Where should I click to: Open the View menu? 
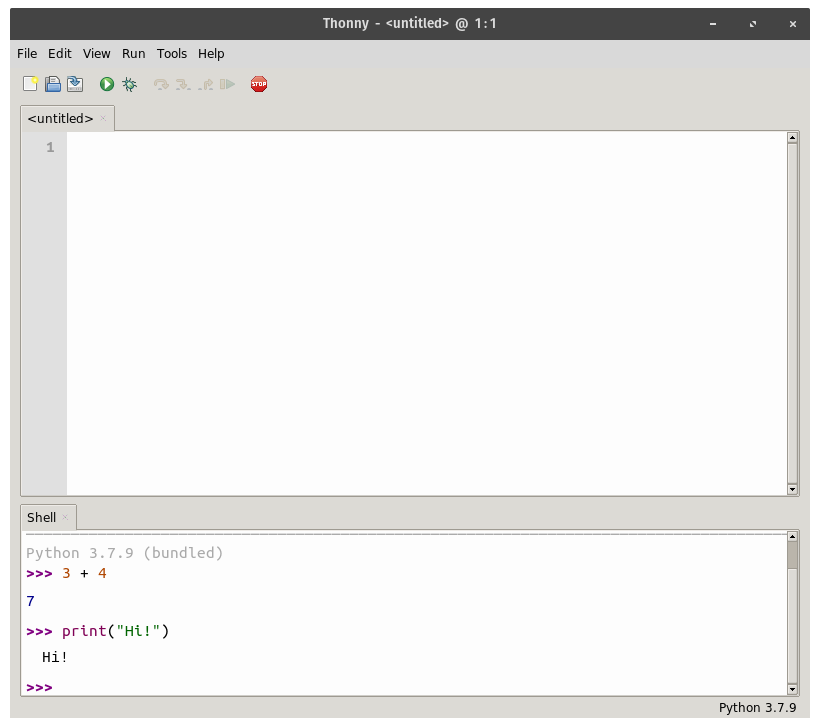[97, 54]
